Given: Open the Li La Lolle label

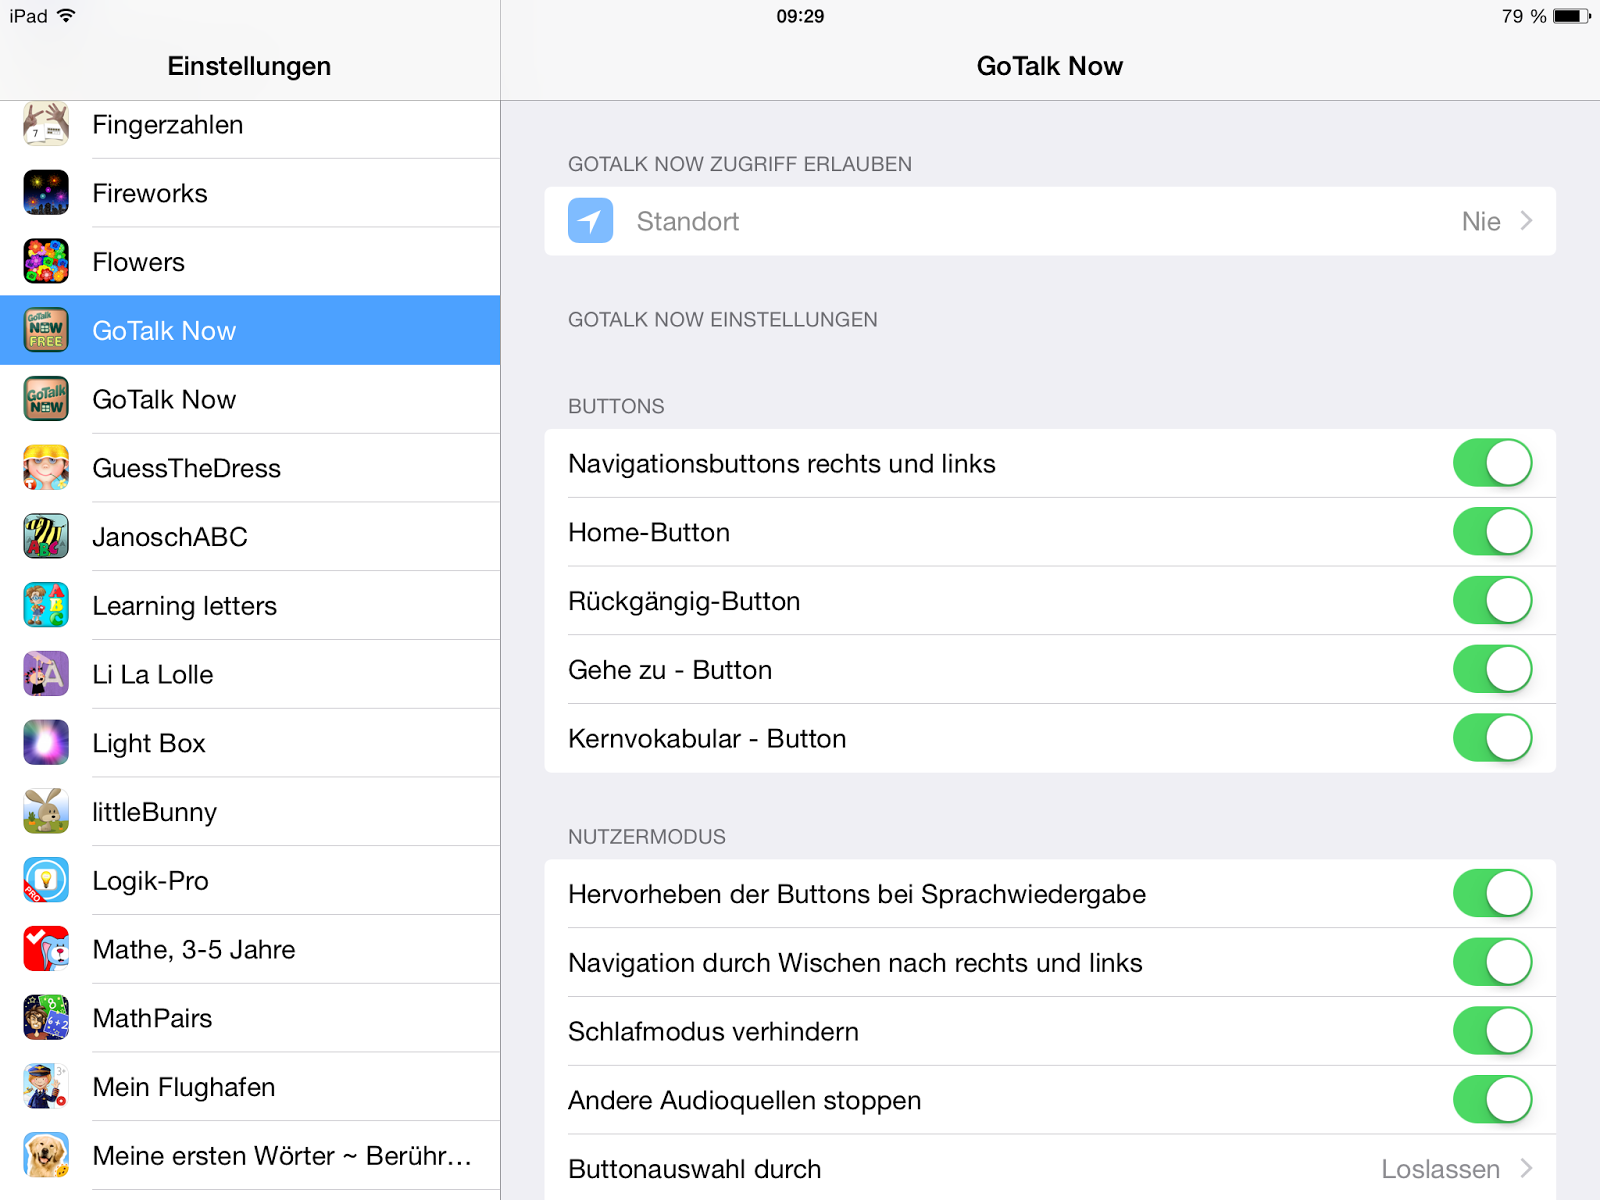Looking at the screenshot, I should (x=153, y=675).
